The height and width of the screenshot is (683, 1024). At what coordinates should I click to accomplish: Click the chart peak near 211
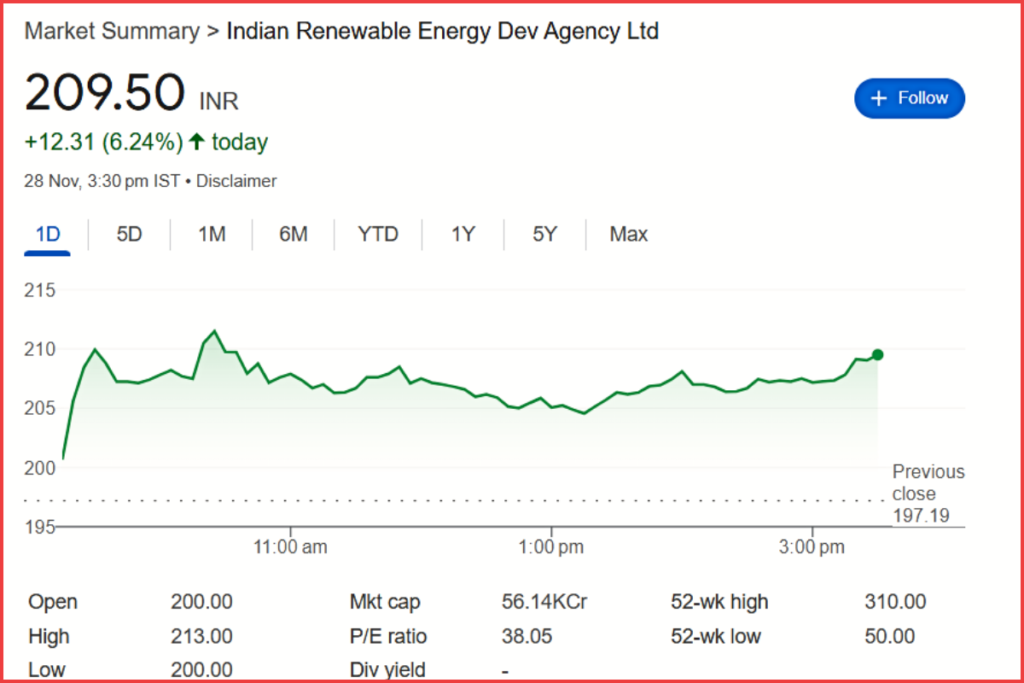tap(214, 331)
